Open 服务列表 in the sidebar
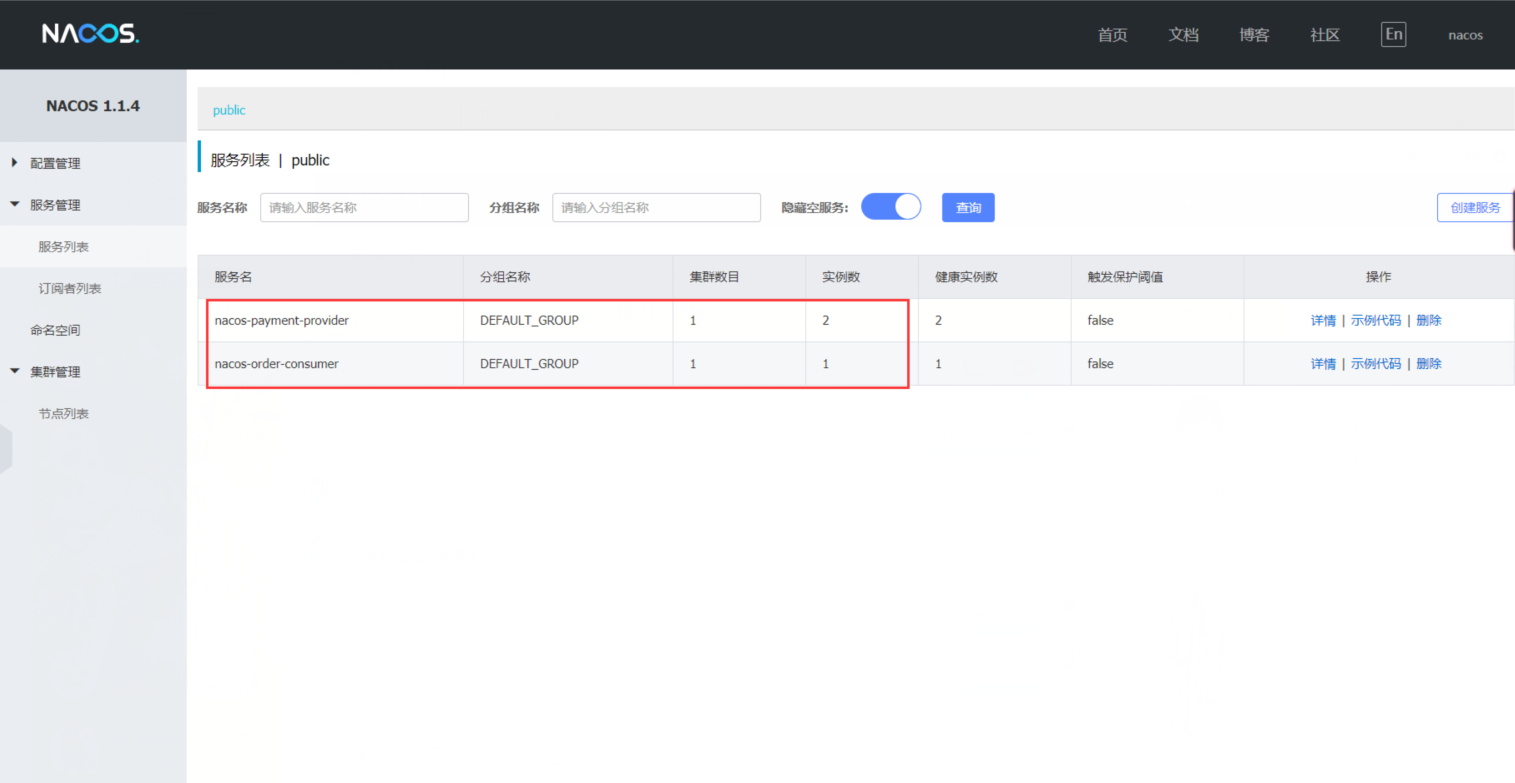 (64, 247)
